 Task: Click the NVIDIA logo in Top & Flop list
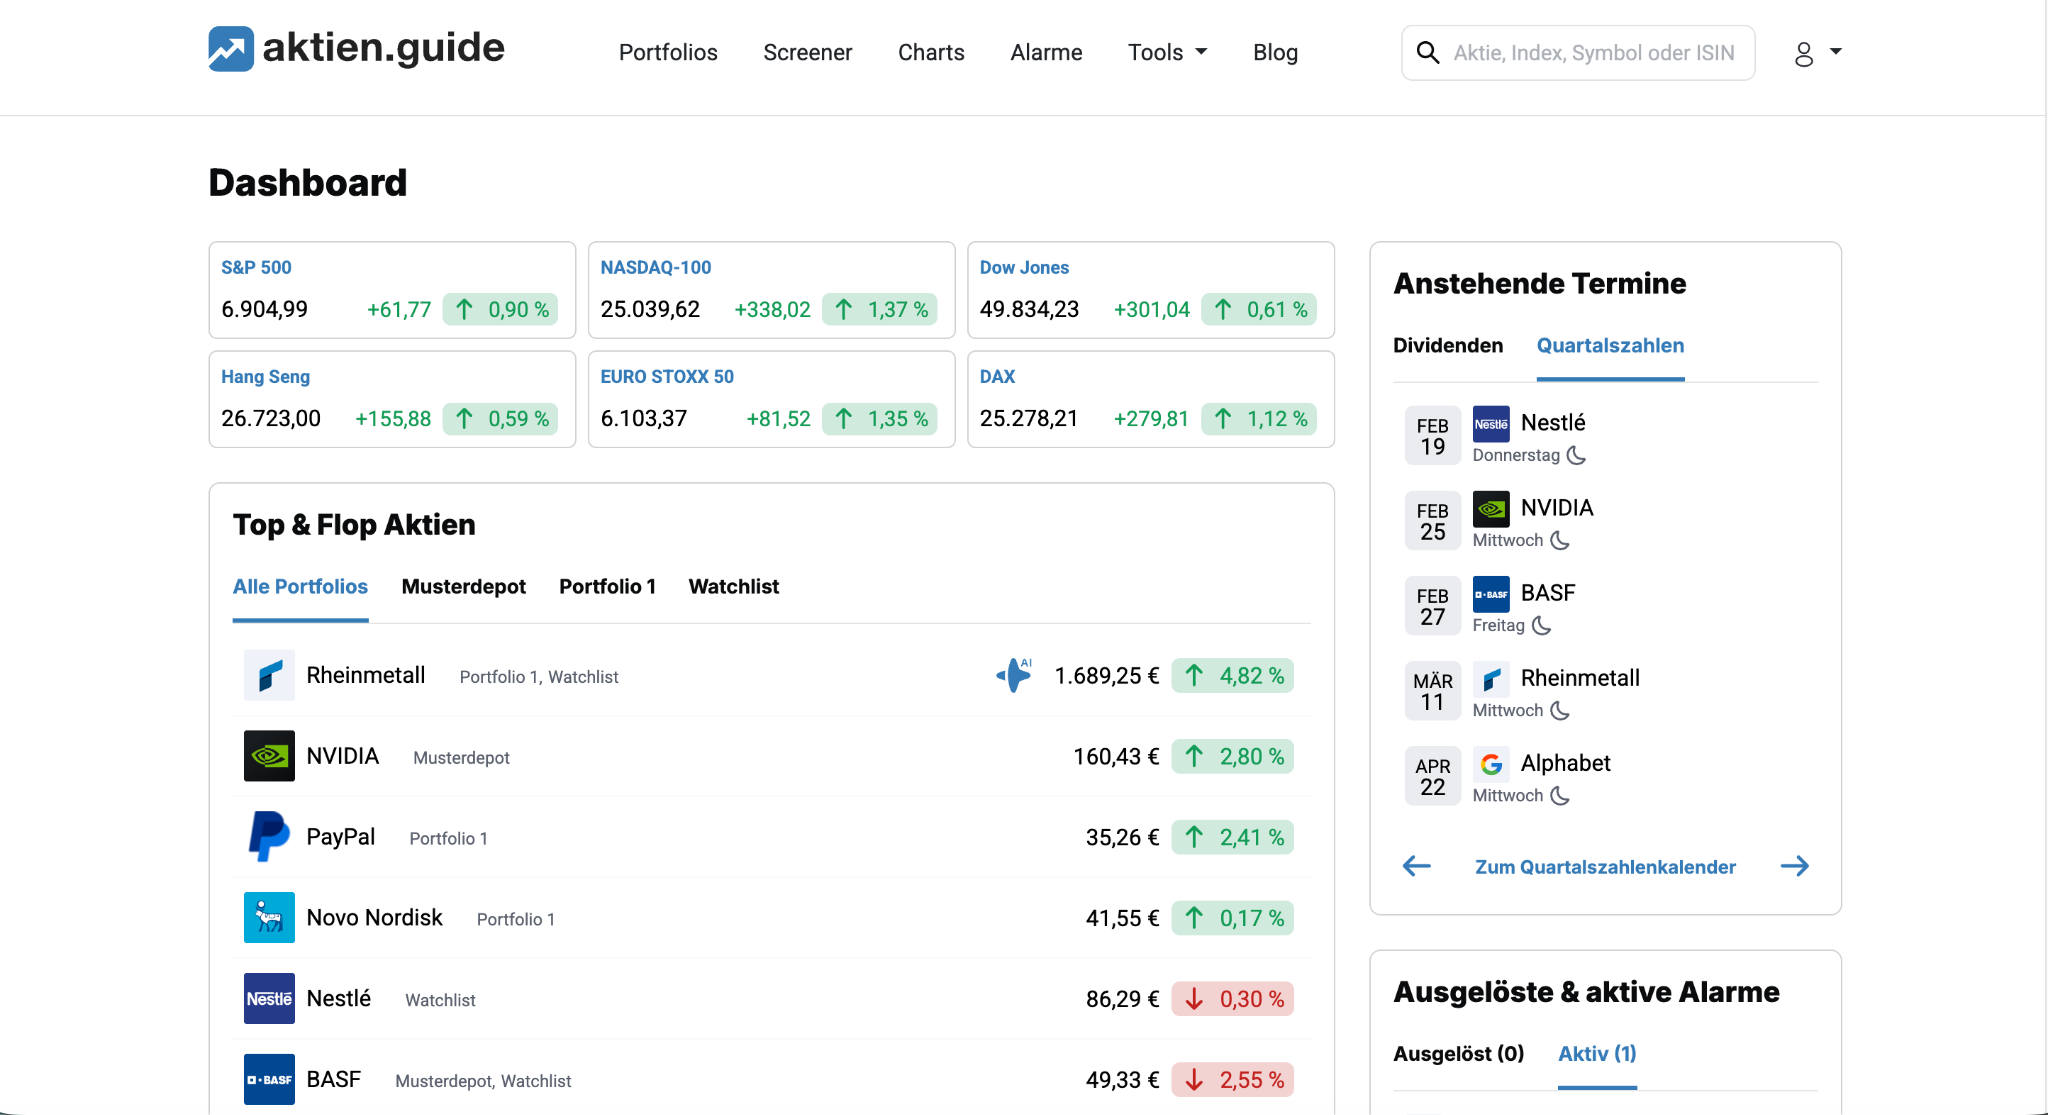coord(269,756)
